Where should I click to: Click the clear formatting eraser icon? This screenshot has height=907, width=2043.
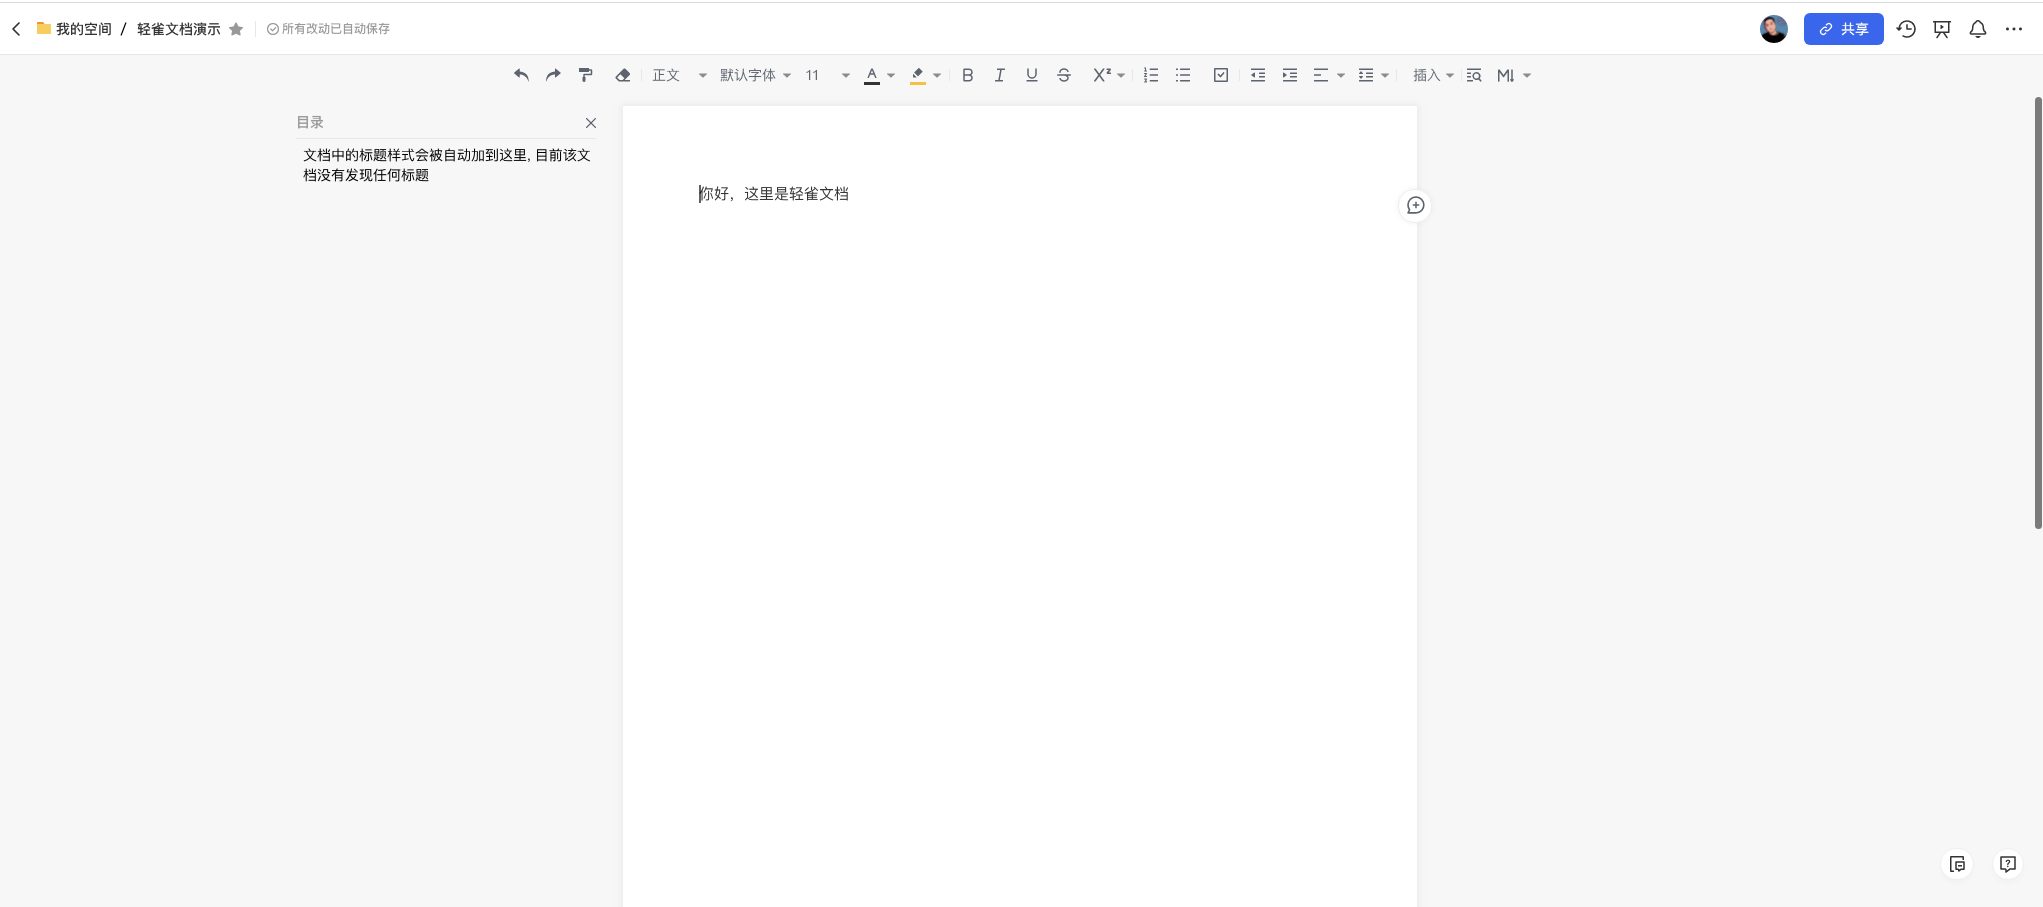tap(622, 75)
